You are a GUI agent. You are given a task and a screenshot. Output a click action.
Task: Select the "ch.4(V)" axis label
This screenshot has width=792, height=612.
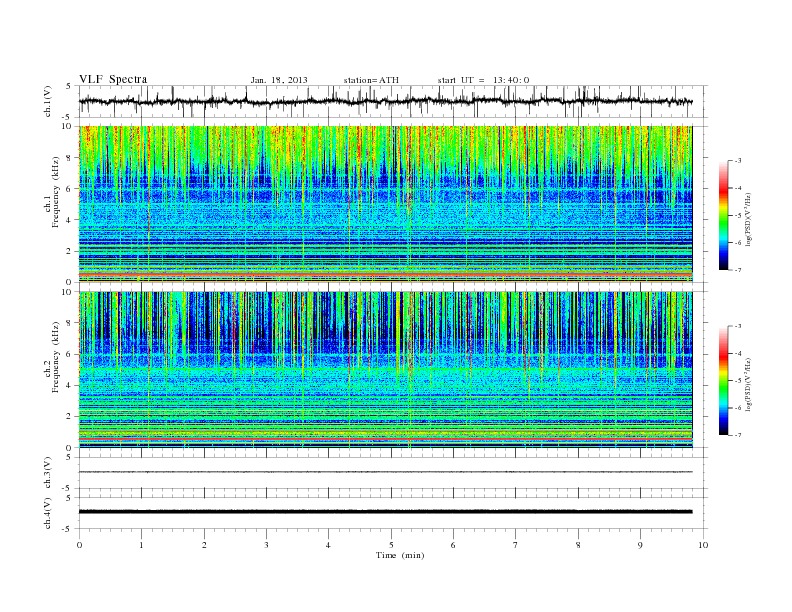click(48, 513)
